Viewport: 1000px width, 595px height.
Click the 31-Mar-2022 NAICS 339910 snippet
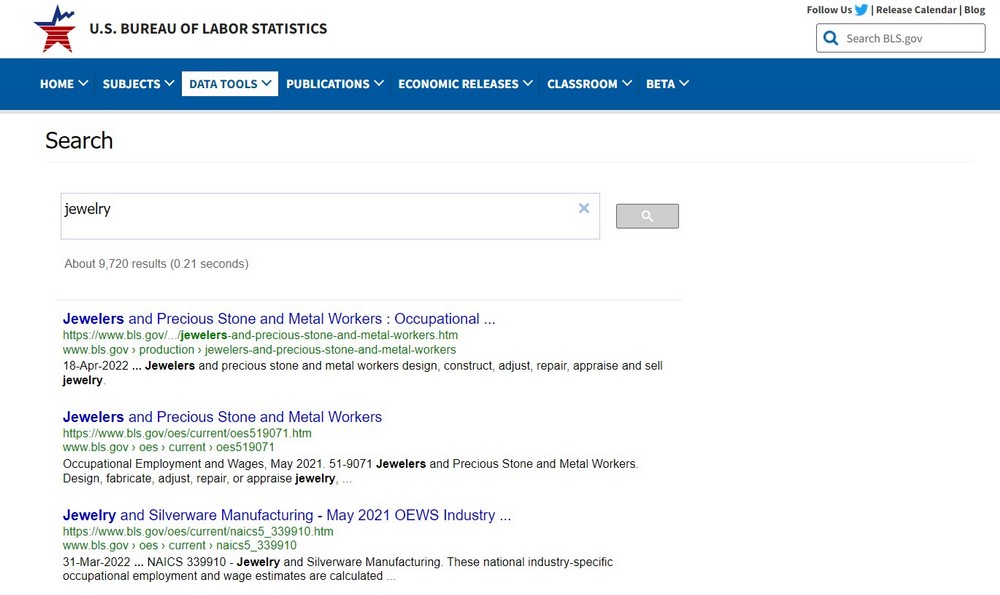click(x=337, y=569)
